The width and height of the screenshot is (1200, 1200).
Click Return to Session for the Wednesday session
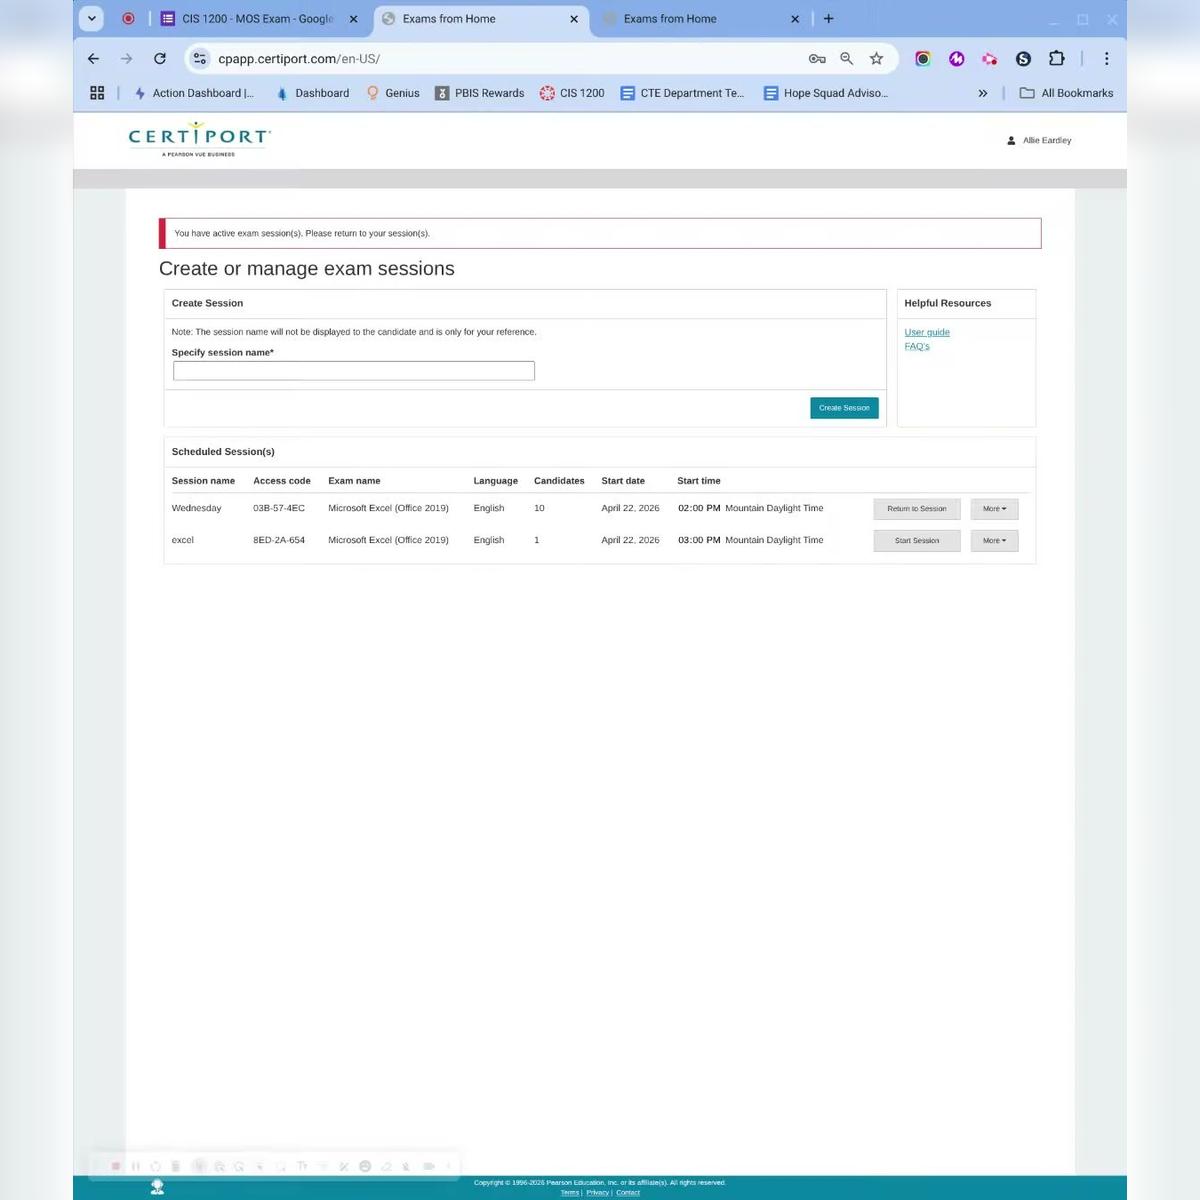[x=916, y=508]
